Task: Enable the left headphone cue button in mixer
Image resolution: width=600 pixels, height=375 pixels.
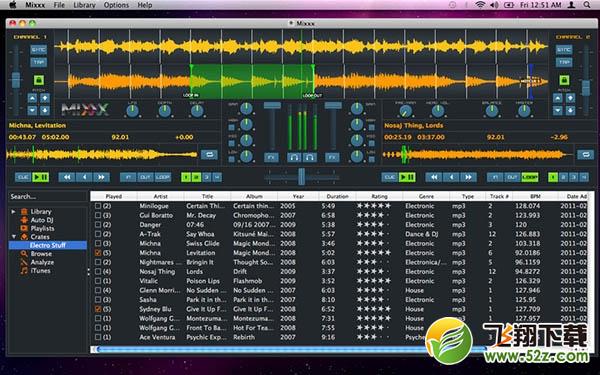Action: point(294,157)
